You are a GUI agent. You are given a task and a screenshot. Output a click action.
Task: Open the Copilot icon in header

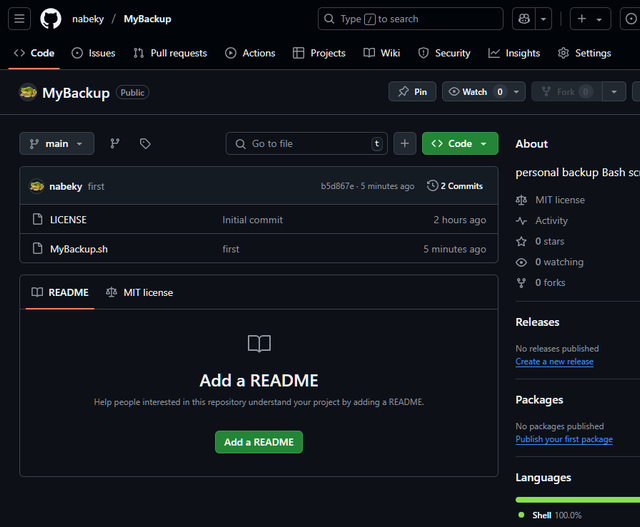coord(523,19)
